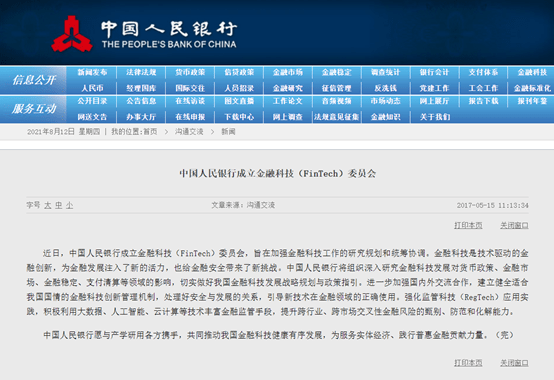Go to 工会工作 page
554x380 pixels.
(483, 88)
